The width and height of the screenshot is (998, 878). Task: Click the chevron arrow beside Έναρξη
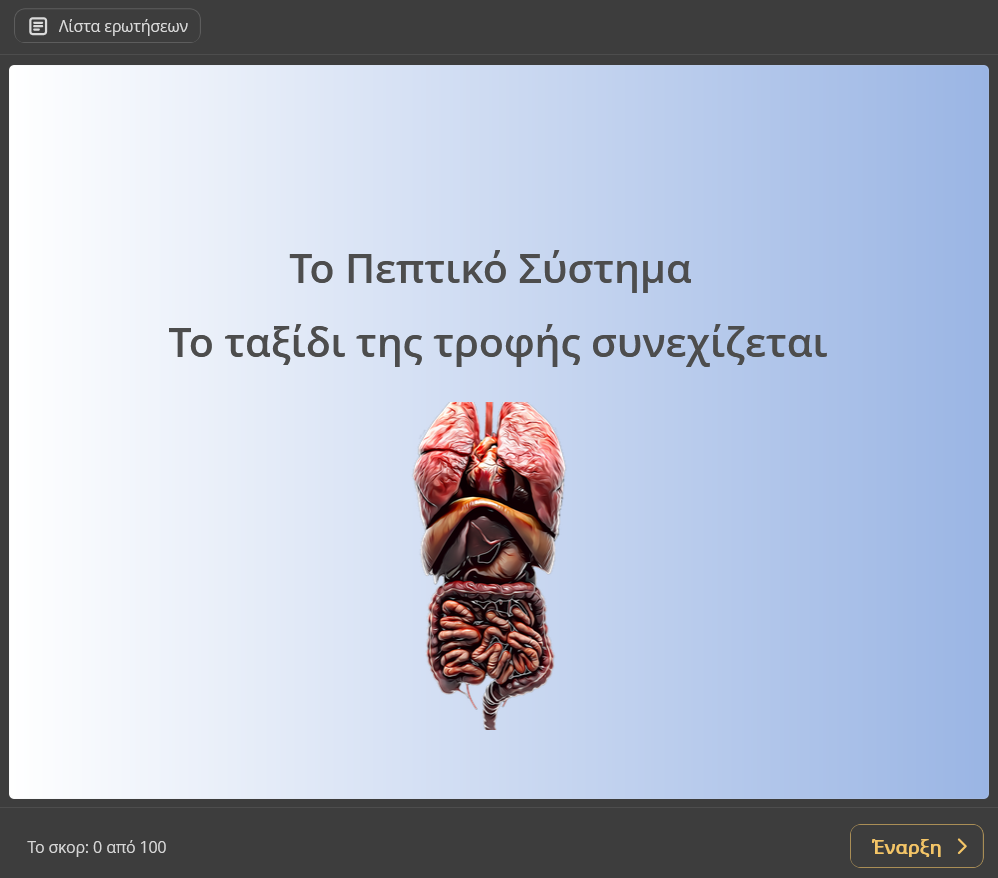click(x=962, y=847)
